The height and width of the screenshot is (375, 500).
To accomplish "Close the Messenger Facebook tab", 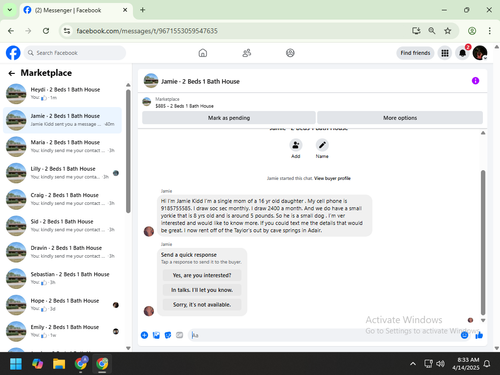I will [x=125, y=10].
